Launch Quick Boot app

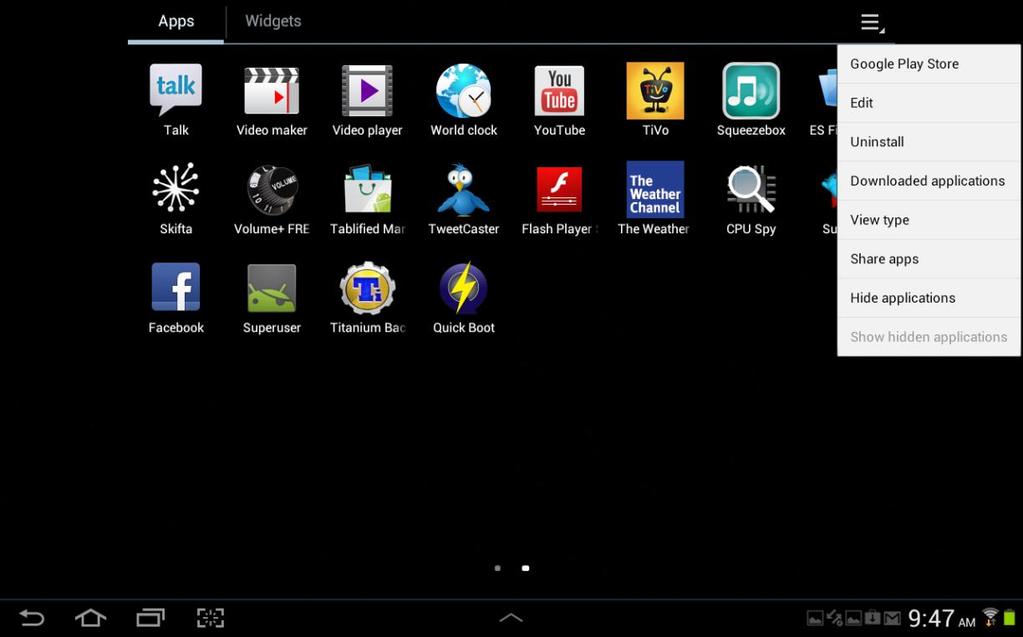[x=463, y=298]
